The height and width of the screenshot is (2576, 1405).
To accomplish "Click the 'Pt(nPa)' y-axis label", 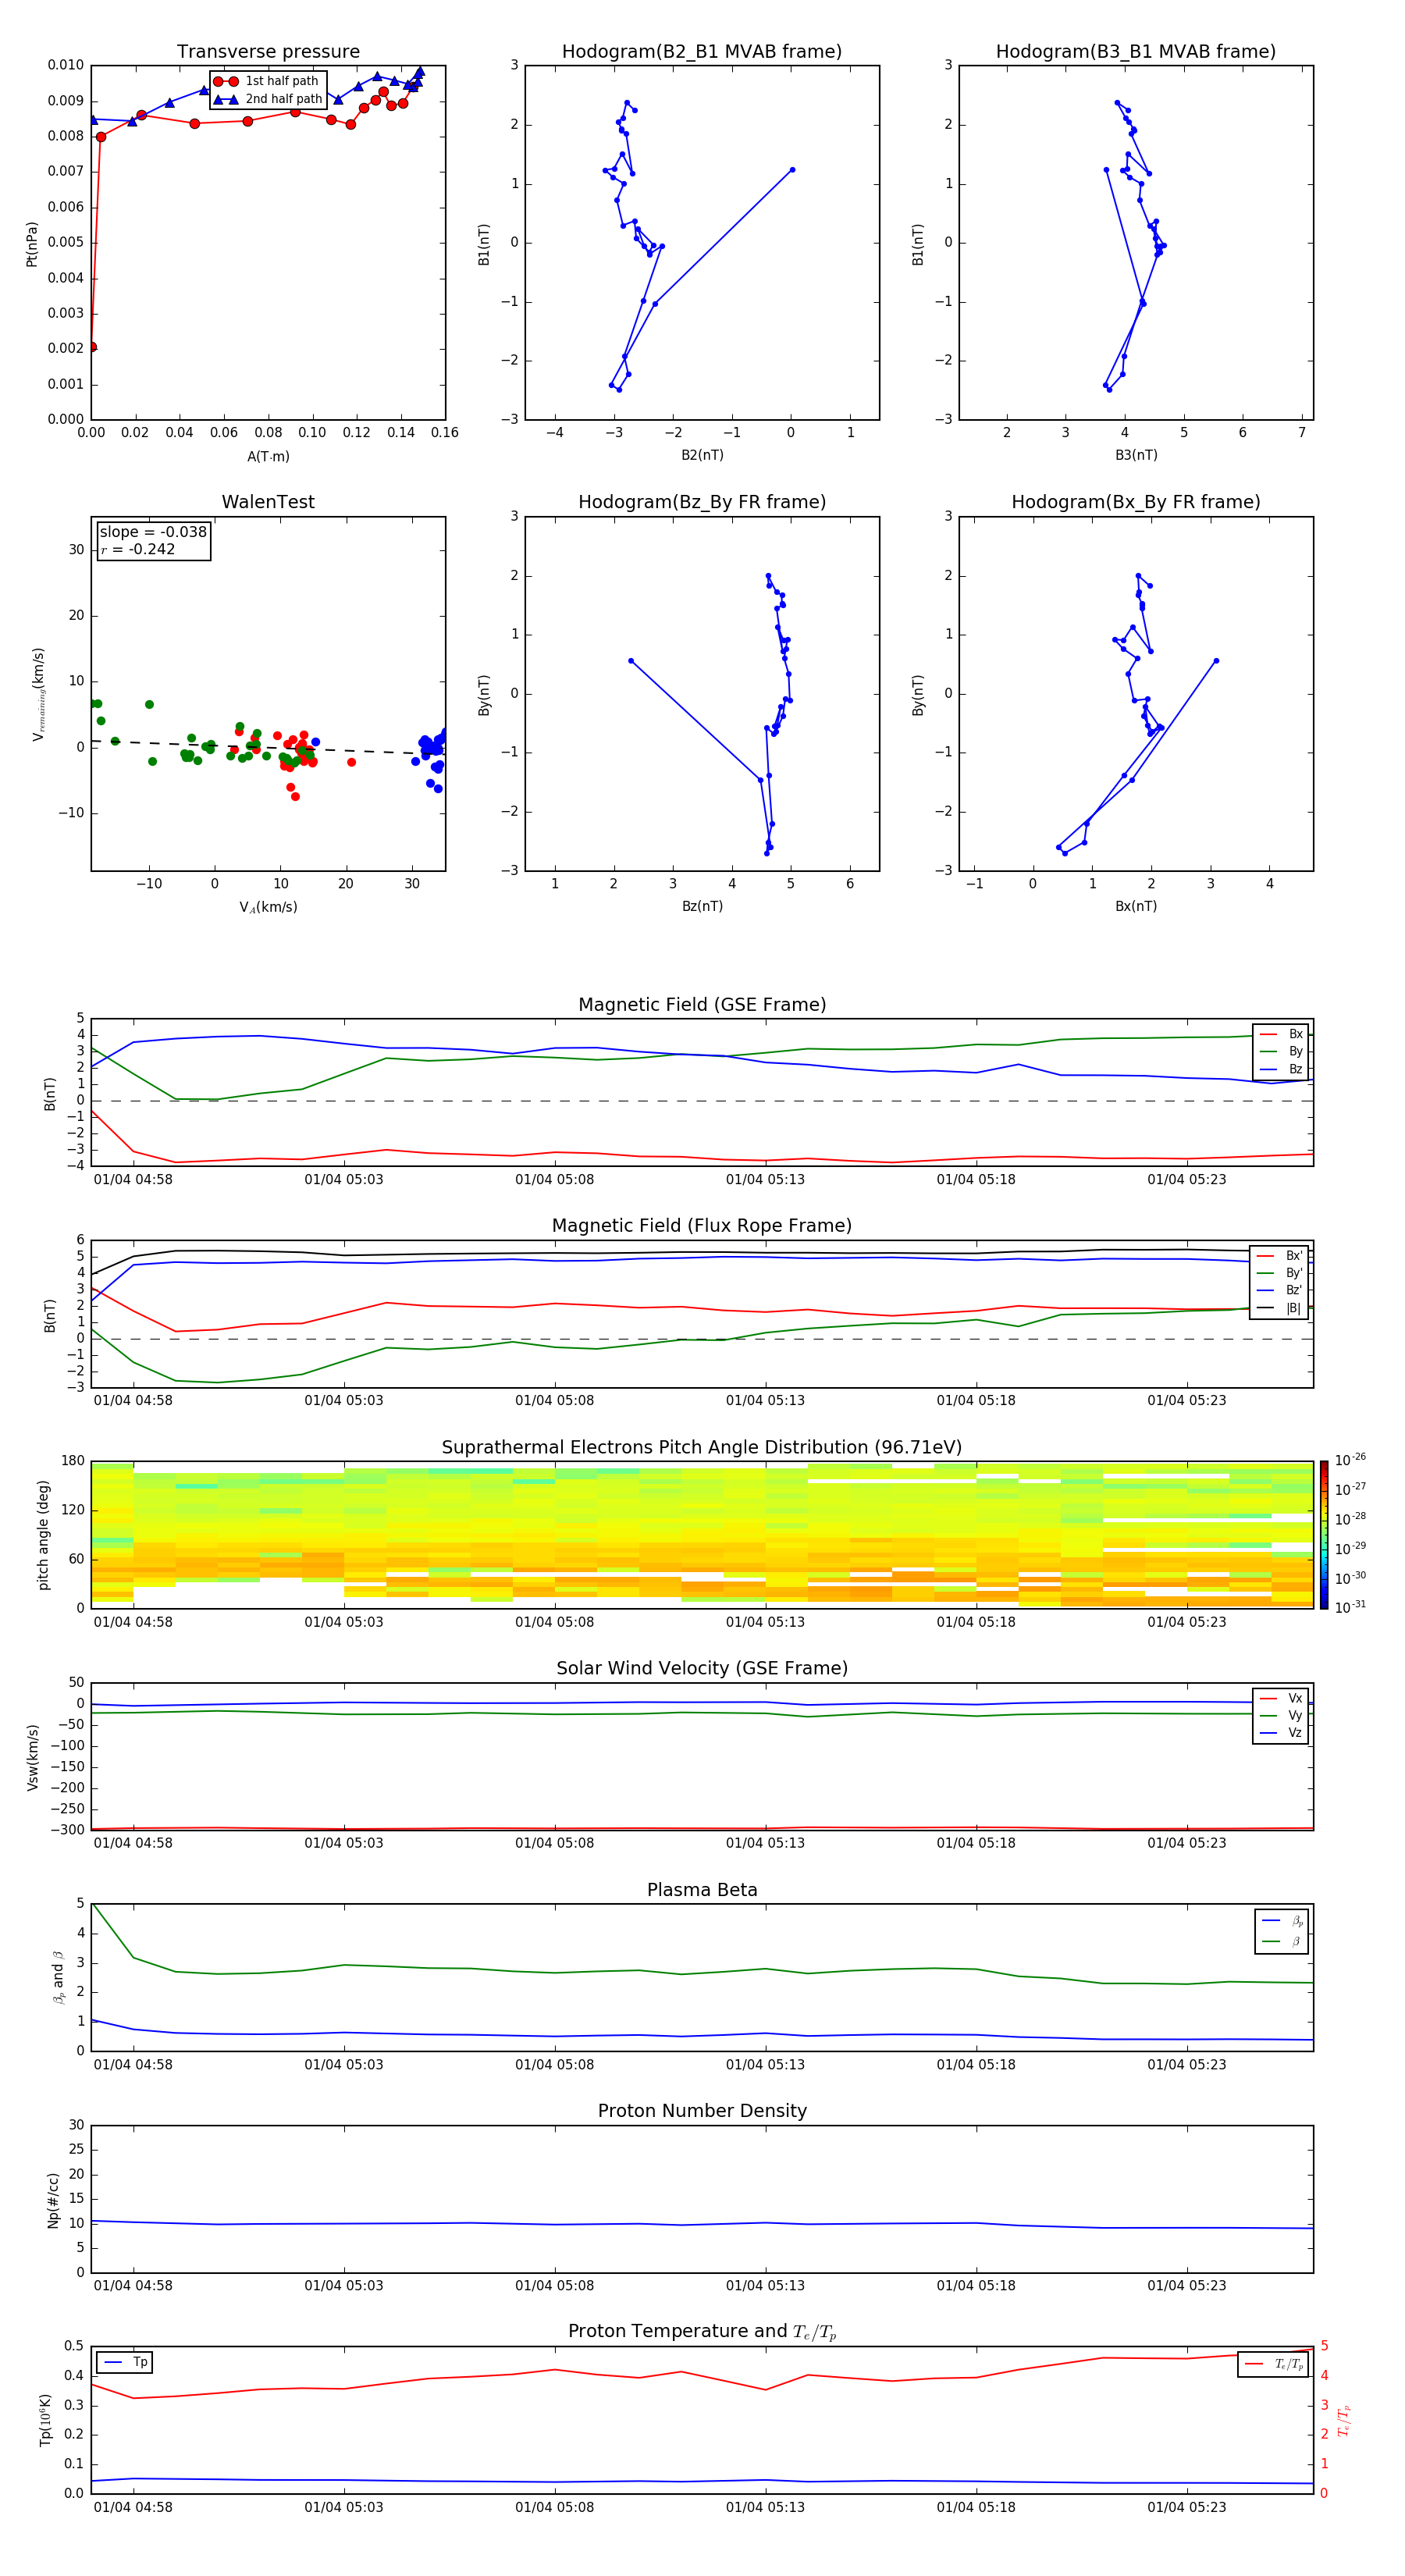I will point(32,244).
